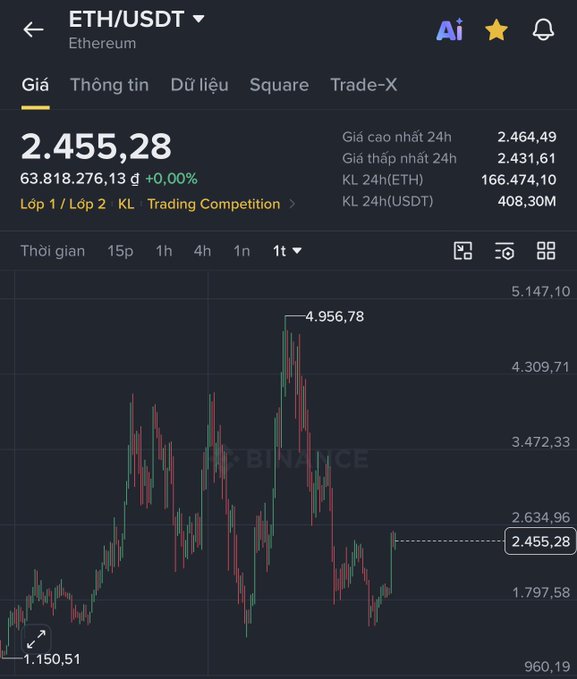Open the grid layout options icon

point(546,251)
